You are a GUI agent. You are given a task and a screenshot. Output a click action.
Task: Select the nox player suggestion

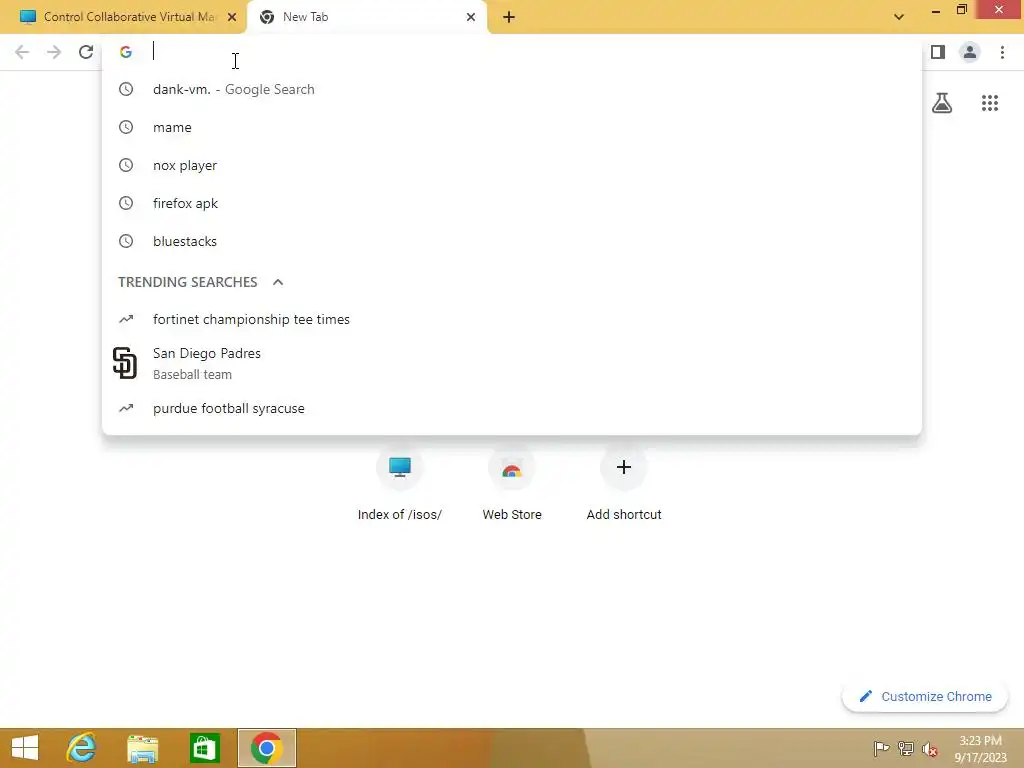tap(512, 165)
